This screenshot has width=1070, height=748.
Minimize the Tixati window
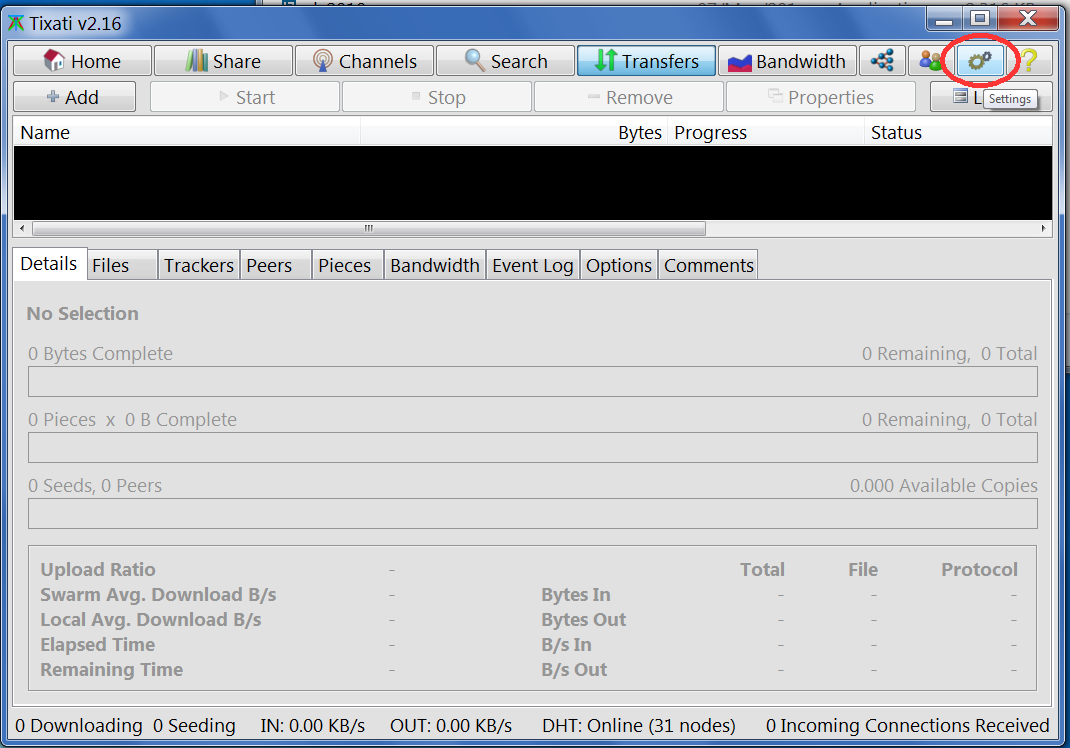(x=944, y=18)
